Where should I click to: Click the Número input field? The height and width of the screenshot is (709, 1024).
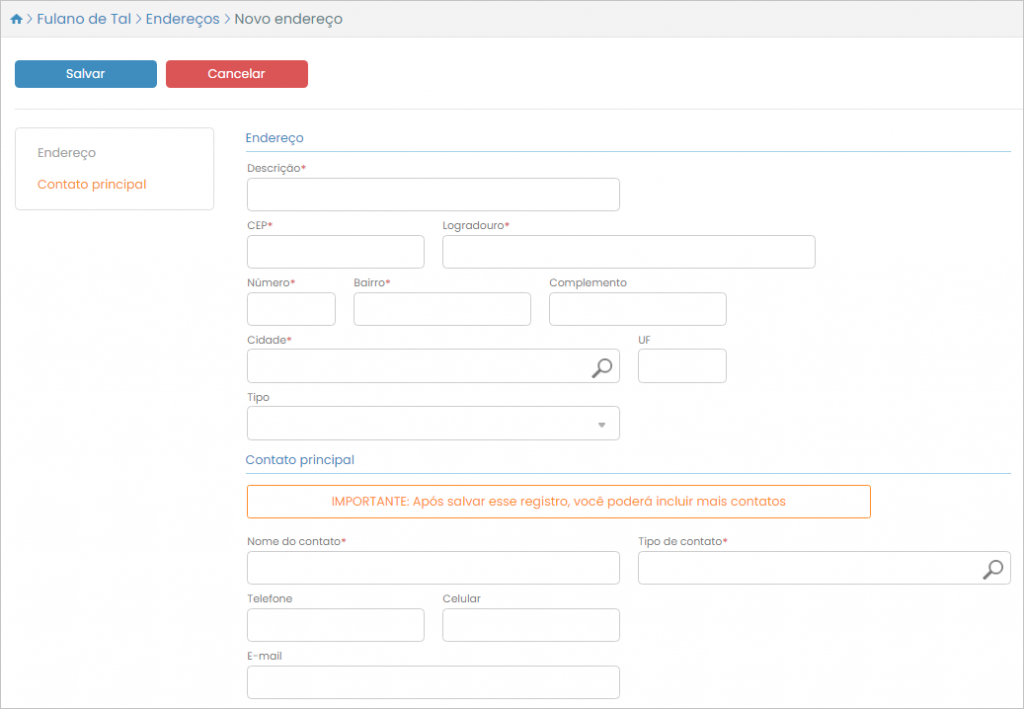291,310
